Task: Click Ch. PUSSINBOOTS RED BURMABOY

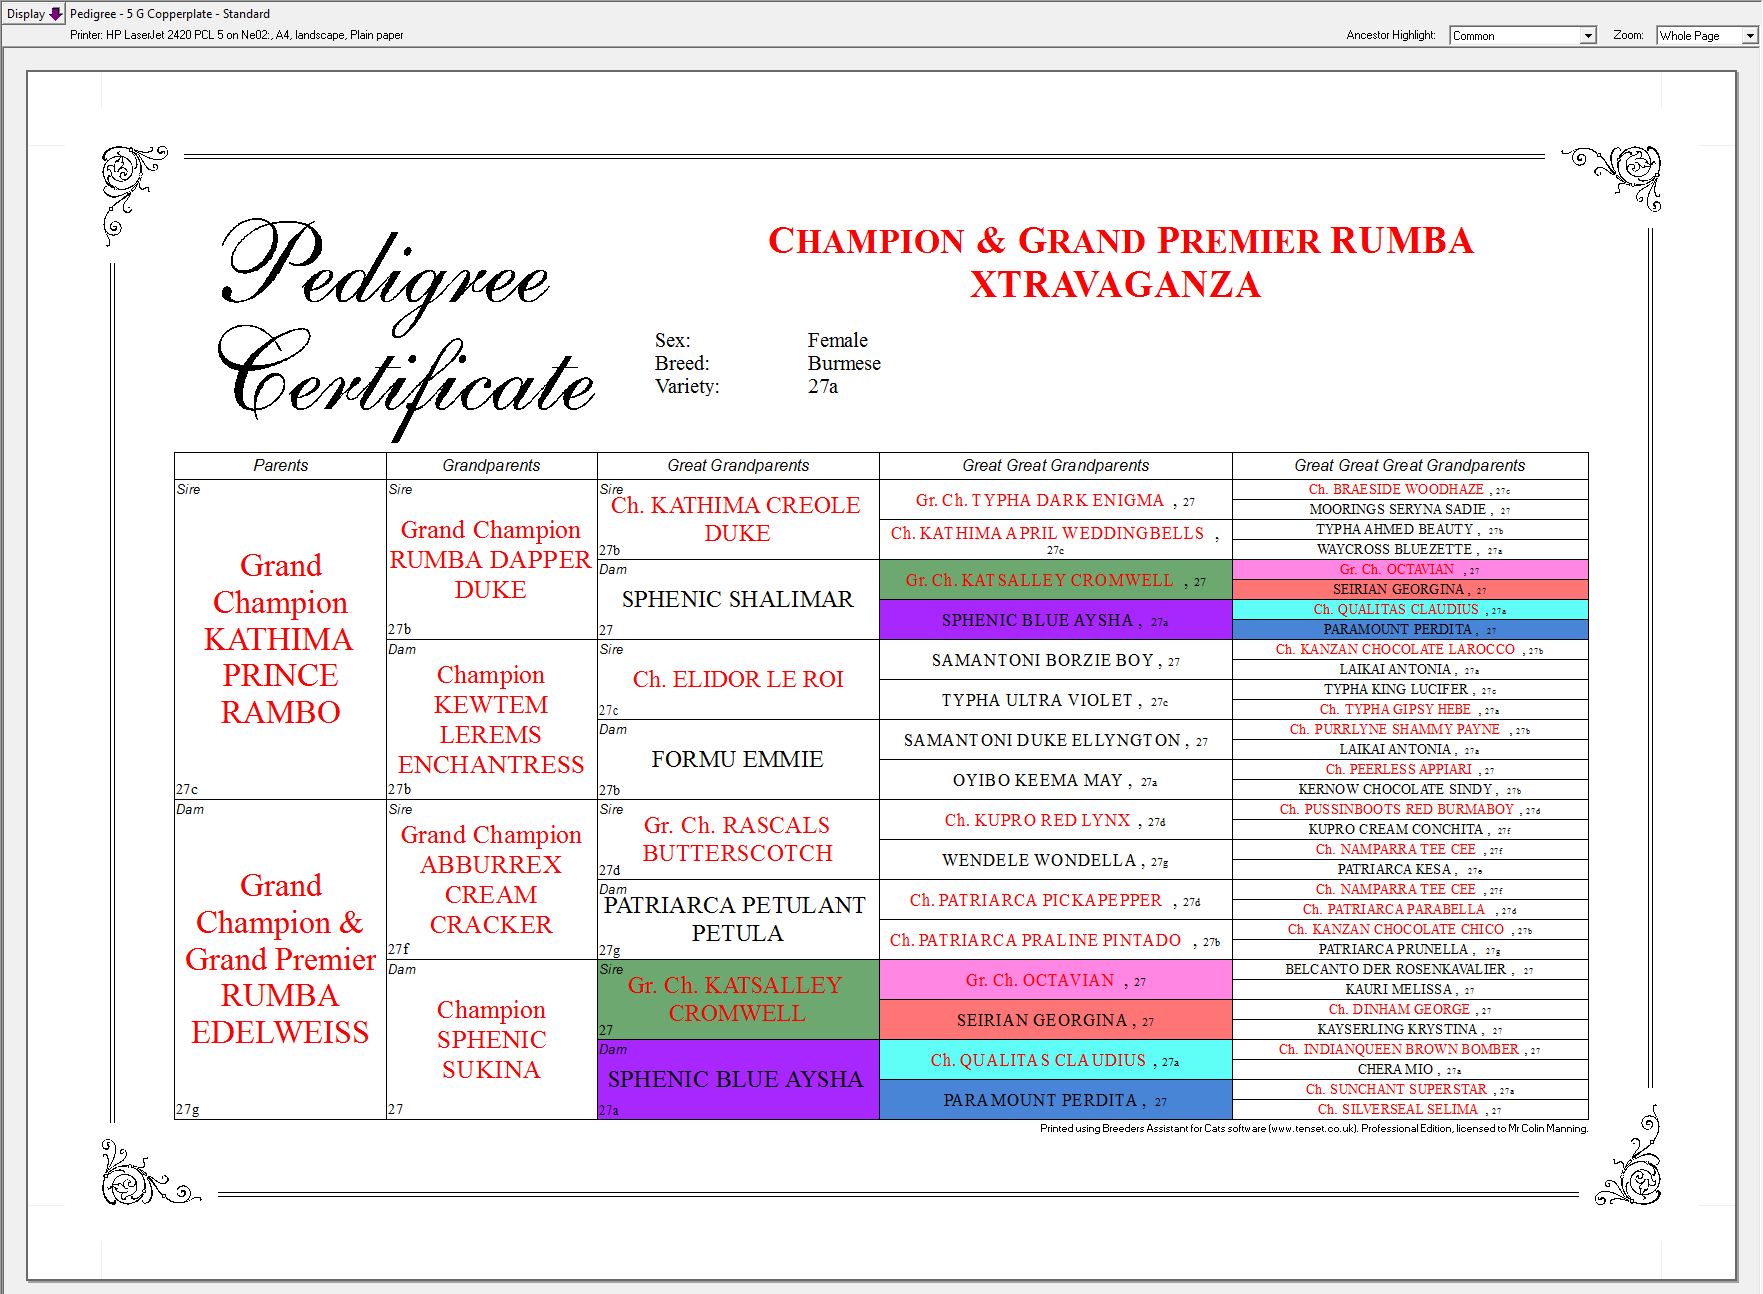Action: click(1410, 809)
